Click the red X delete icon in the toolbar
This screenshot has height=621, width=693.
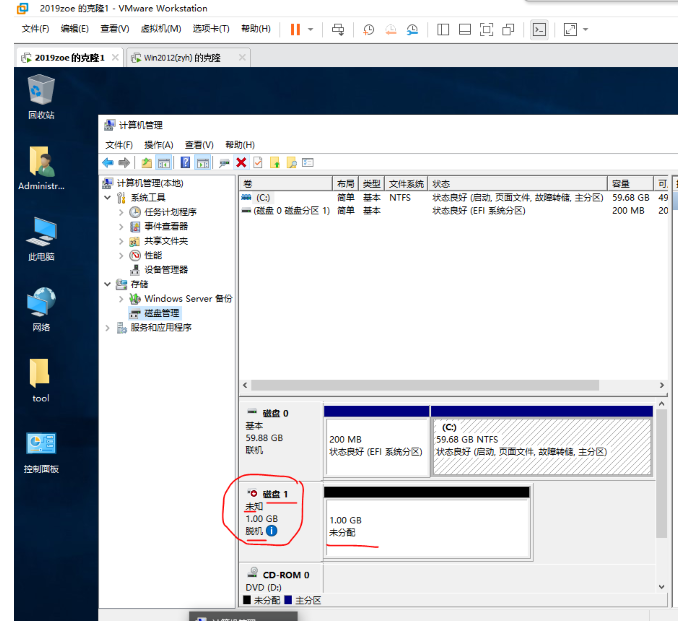tap(241, 163)
